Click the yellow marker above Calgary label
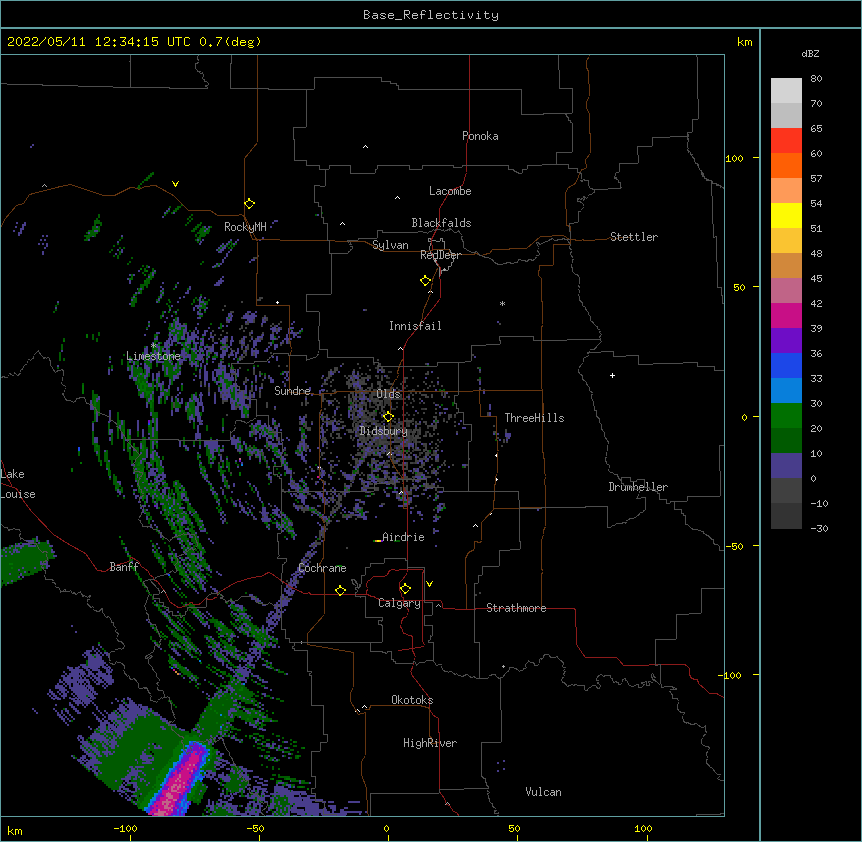This screenshot has height=842, width=862. click(x=405, y=589)
